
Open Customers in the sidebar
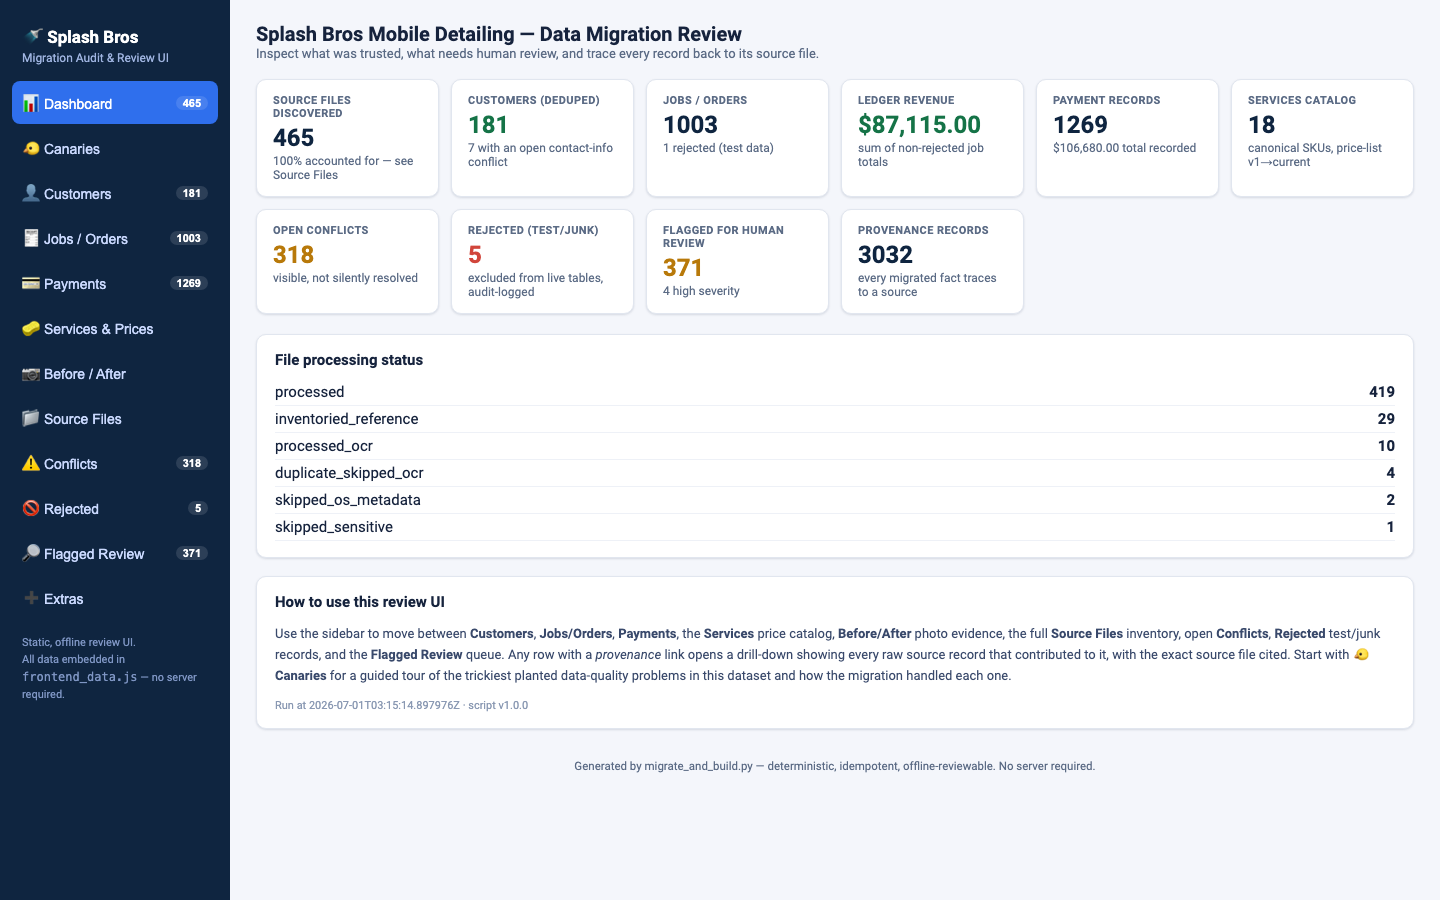(115, 193)
